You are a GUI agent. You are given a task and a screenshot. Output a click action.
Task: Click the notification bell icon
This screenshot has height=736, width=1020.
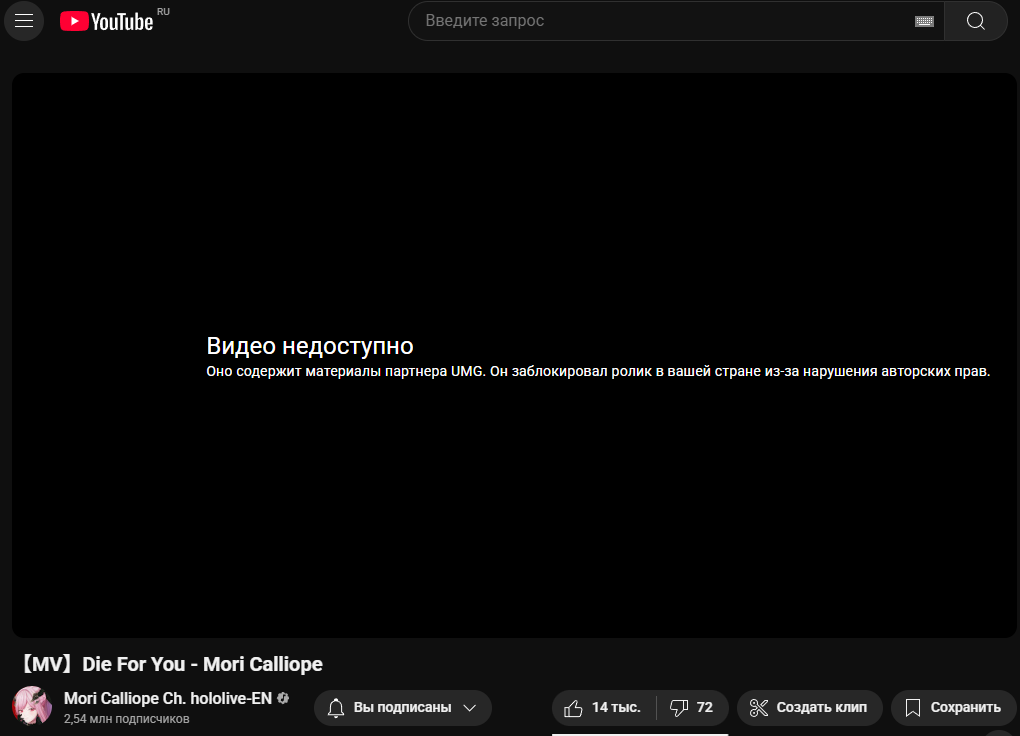tap(336, 707)
